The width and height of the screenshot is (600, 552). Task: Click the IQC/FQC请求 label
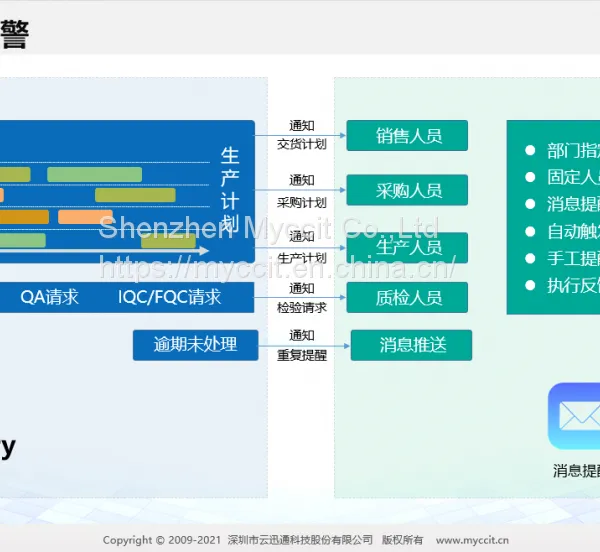(170, 297)
